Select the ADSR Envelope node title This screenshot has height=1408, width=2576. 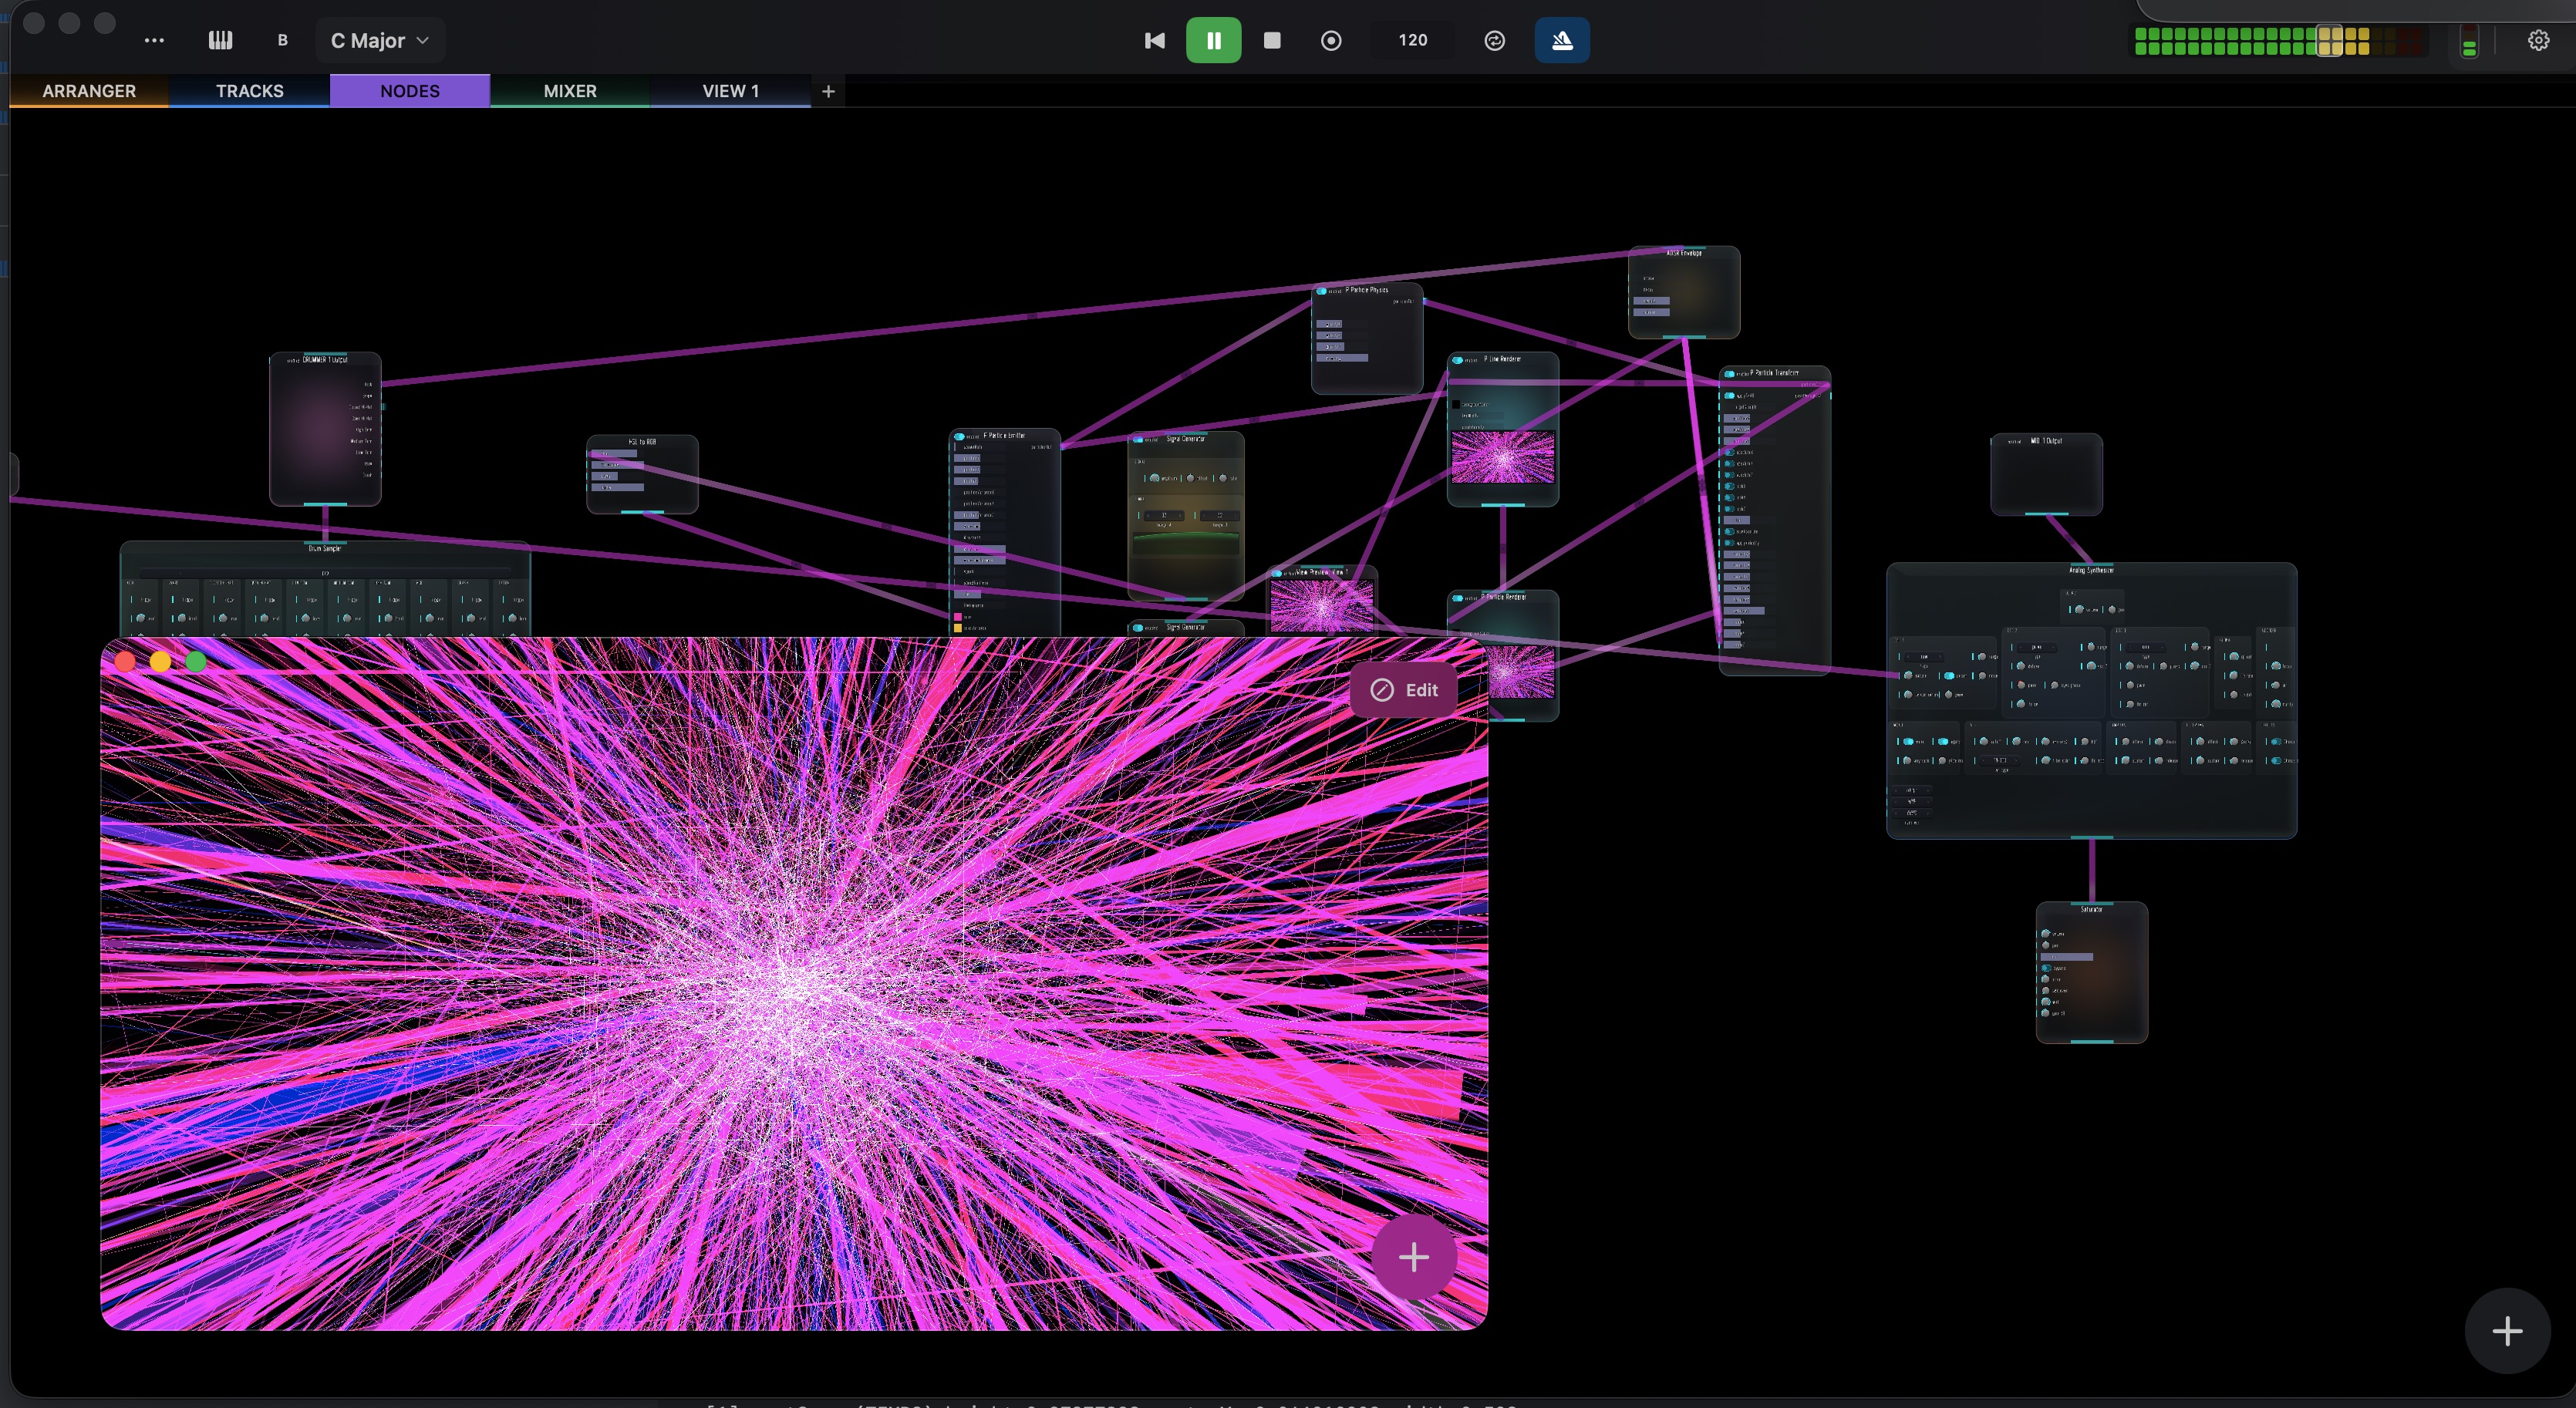(1684, 253)
